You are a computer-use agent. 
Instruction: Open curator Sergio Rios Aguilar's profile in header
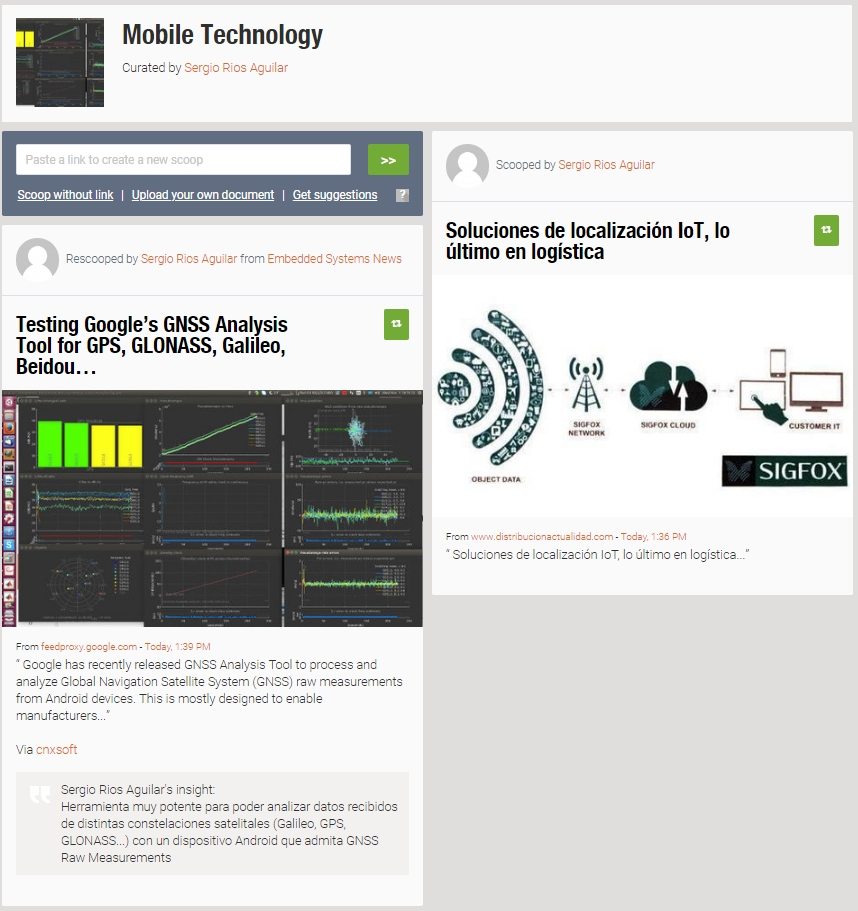point(235,68)
